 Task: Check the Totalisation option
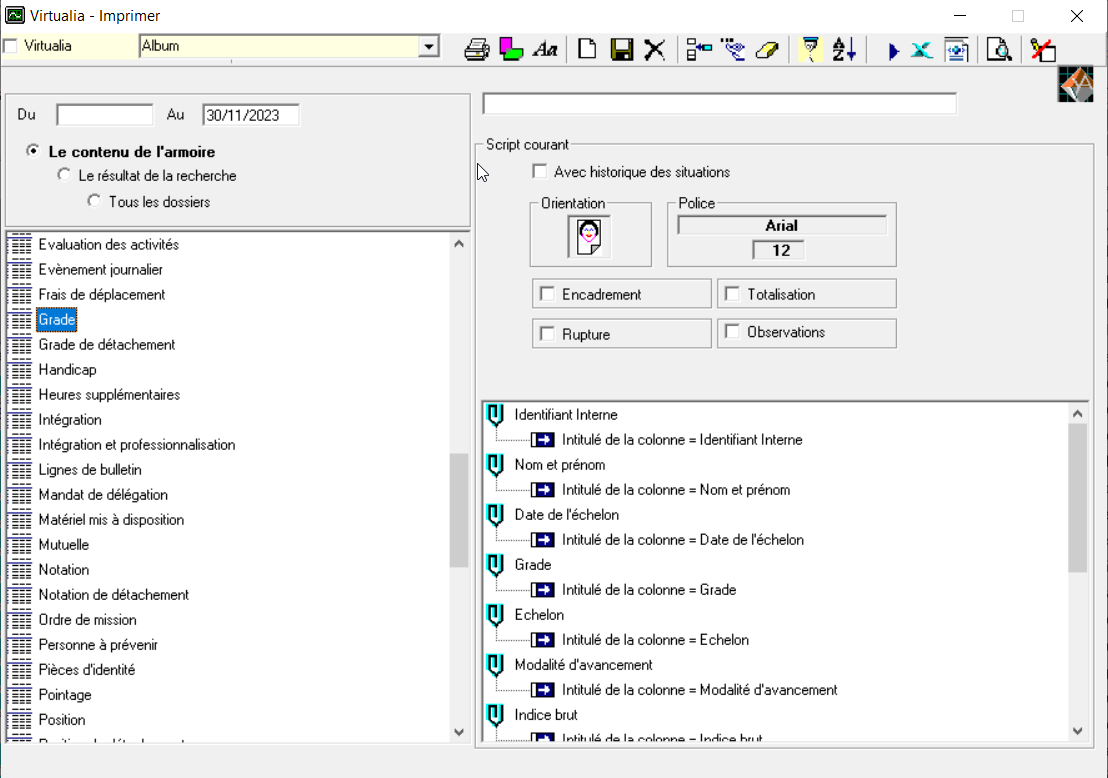[732, 294]
